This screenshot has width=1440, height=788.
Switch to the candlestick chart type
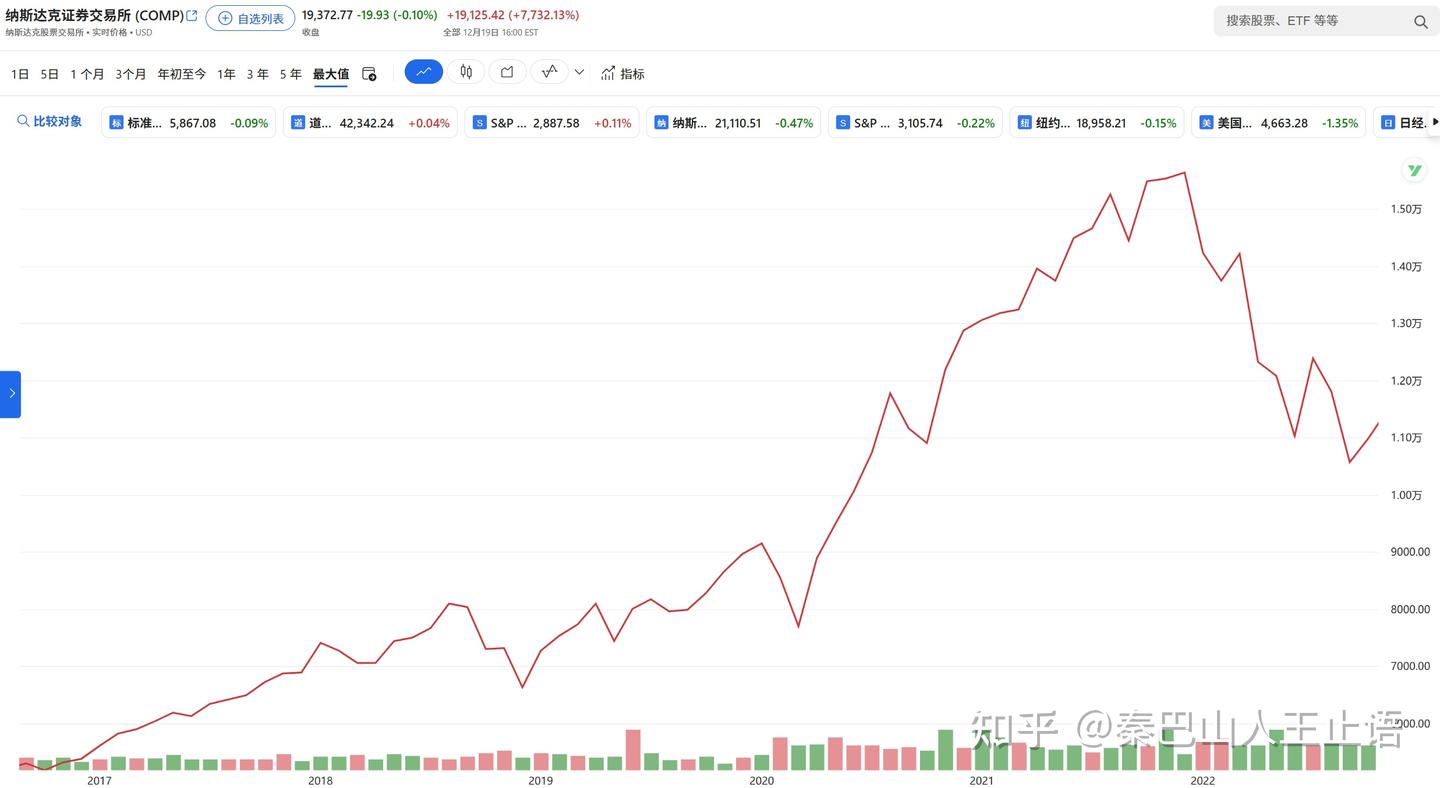(466, 72)
